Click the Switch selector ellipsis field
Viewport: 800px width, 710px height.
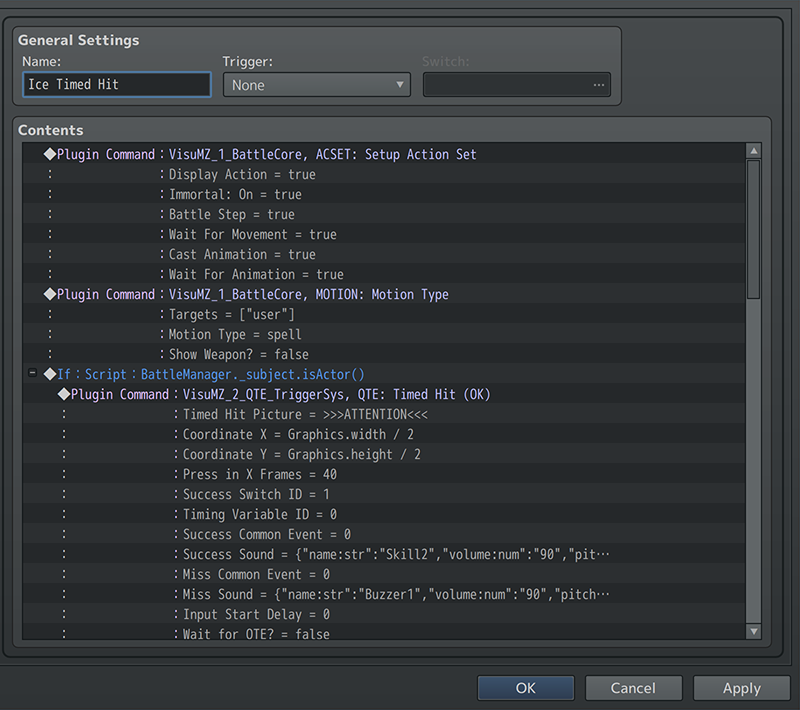pos(516,85)
